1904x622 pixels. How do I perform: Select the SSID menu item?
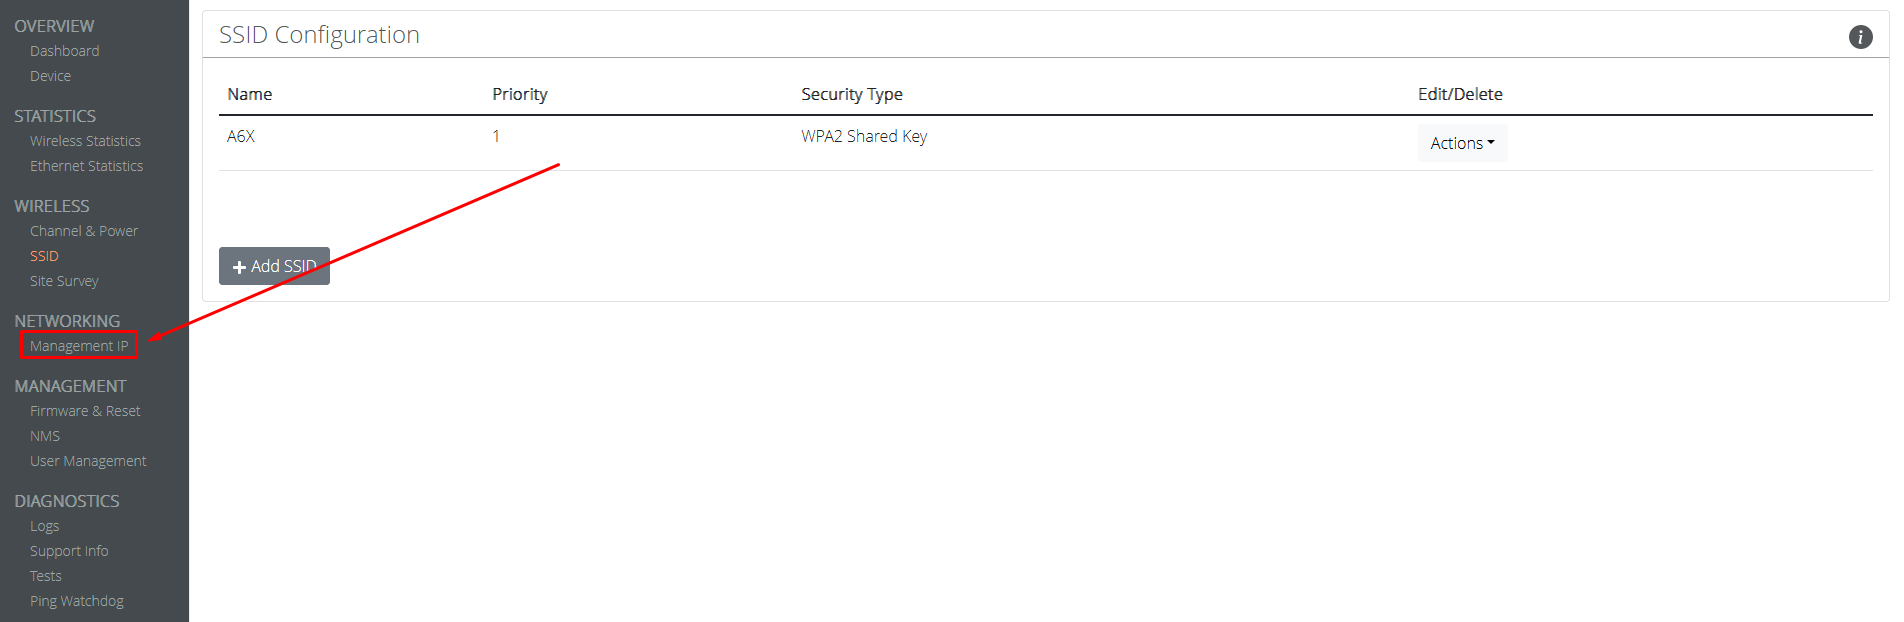click(44, 256)
